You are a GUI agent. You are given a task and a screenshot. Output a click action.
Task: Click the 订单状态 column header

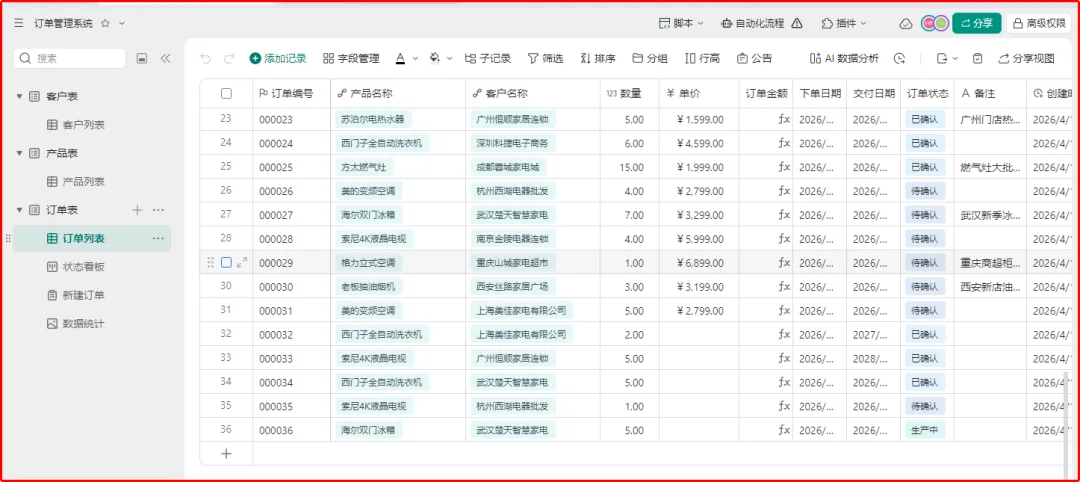928,94
